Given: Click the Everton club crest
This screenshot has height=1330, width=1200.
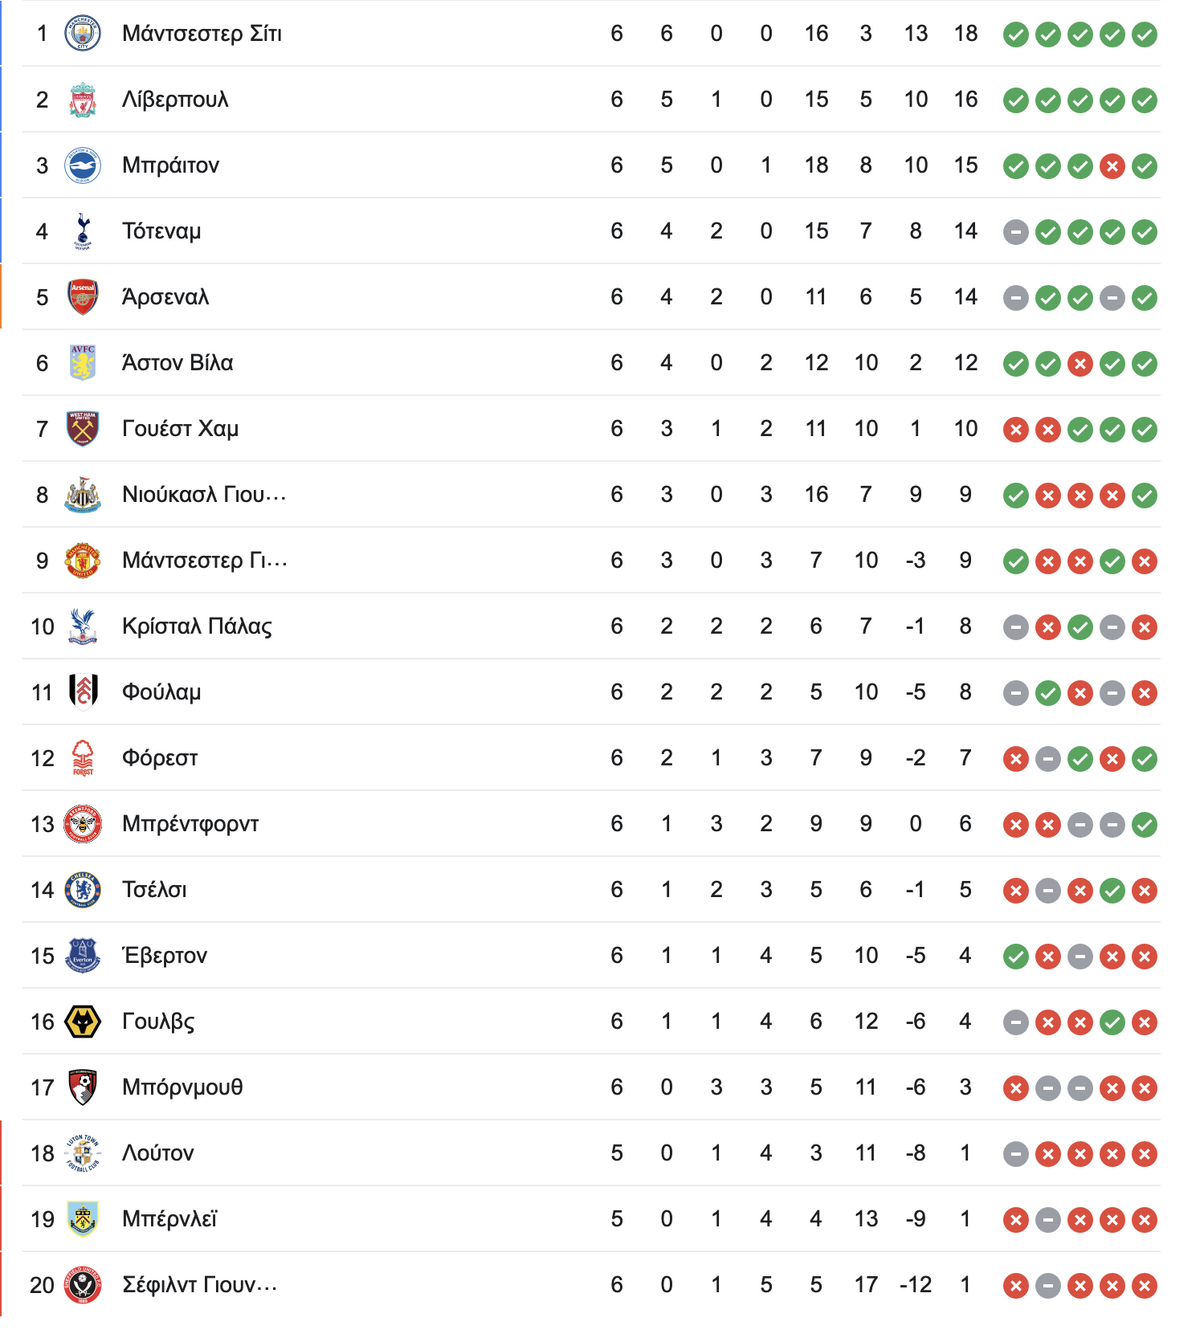Looking at the screenshot, I should pos(83,955).
